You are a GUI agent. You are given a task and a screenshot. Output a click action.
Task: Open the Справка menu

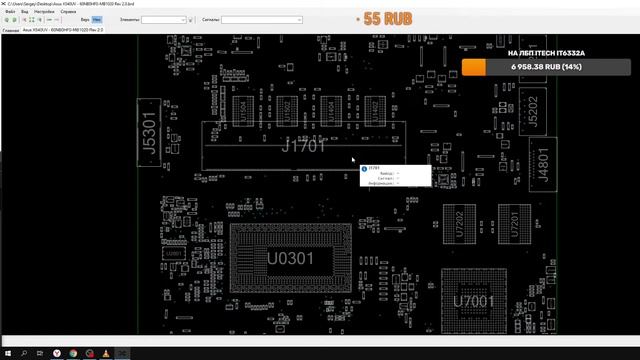click(68, 12)
